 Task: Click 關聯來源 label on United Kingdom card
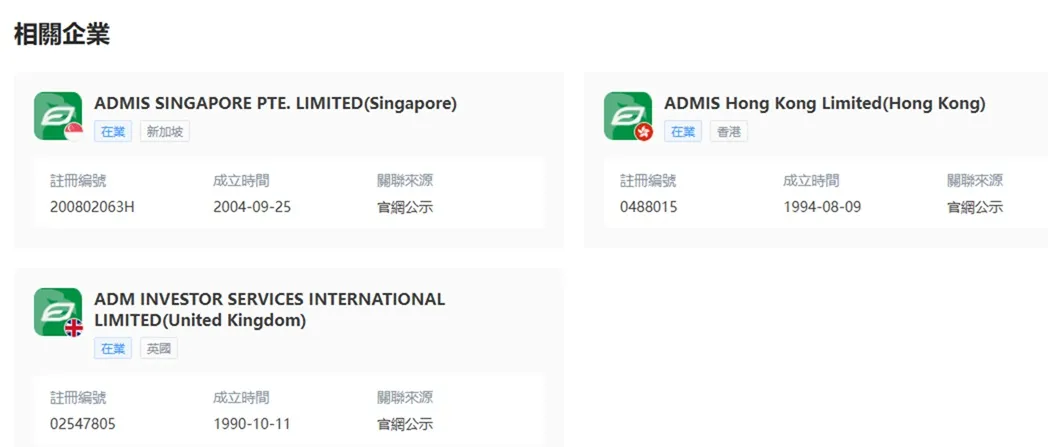point(405,398)
